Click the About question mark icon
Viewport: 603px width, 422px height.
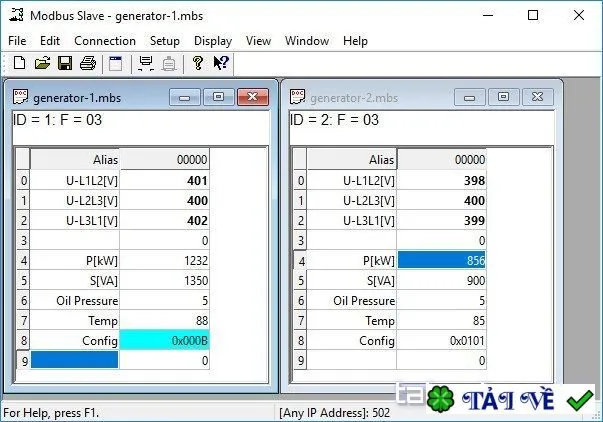tap(198, 63)
